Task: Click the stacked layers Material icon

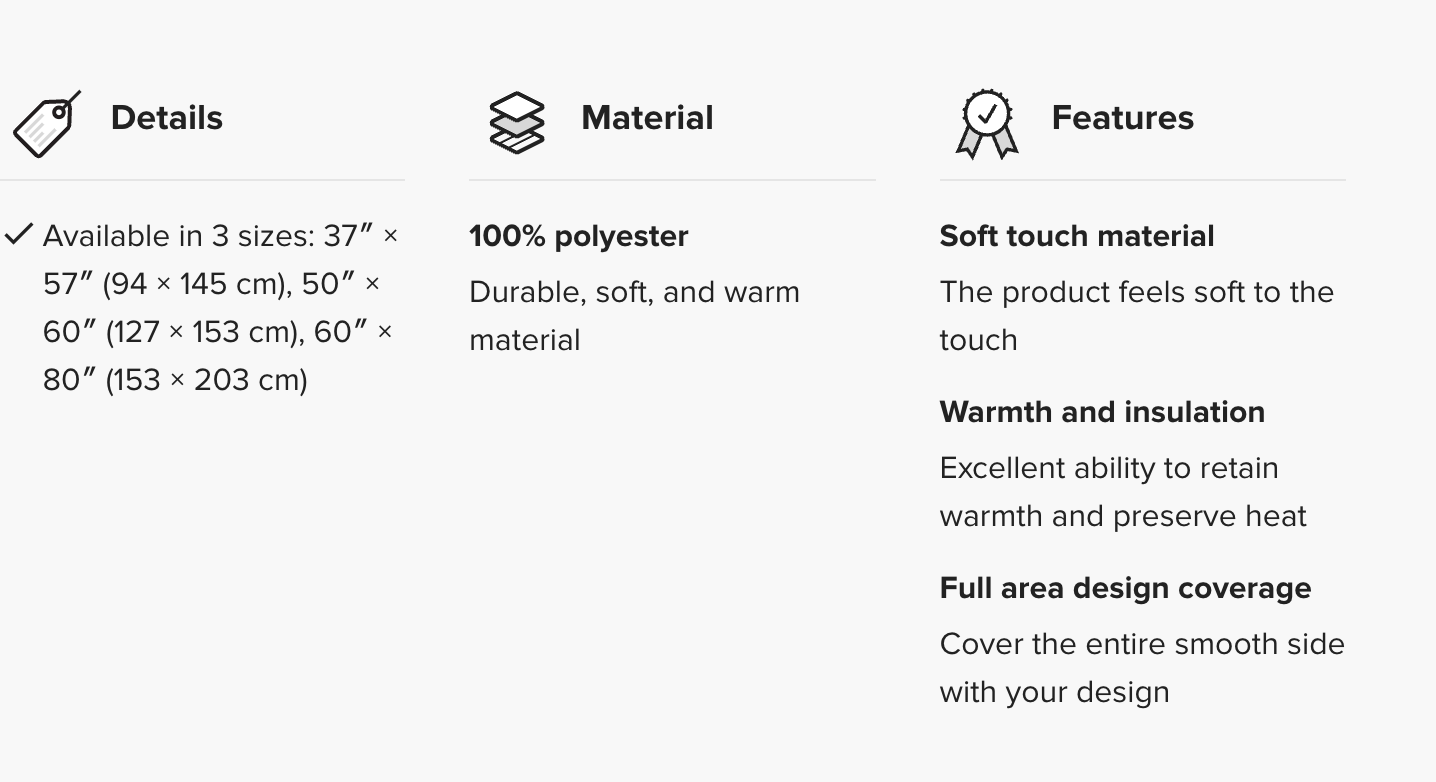Action: [x=517, y=122]
